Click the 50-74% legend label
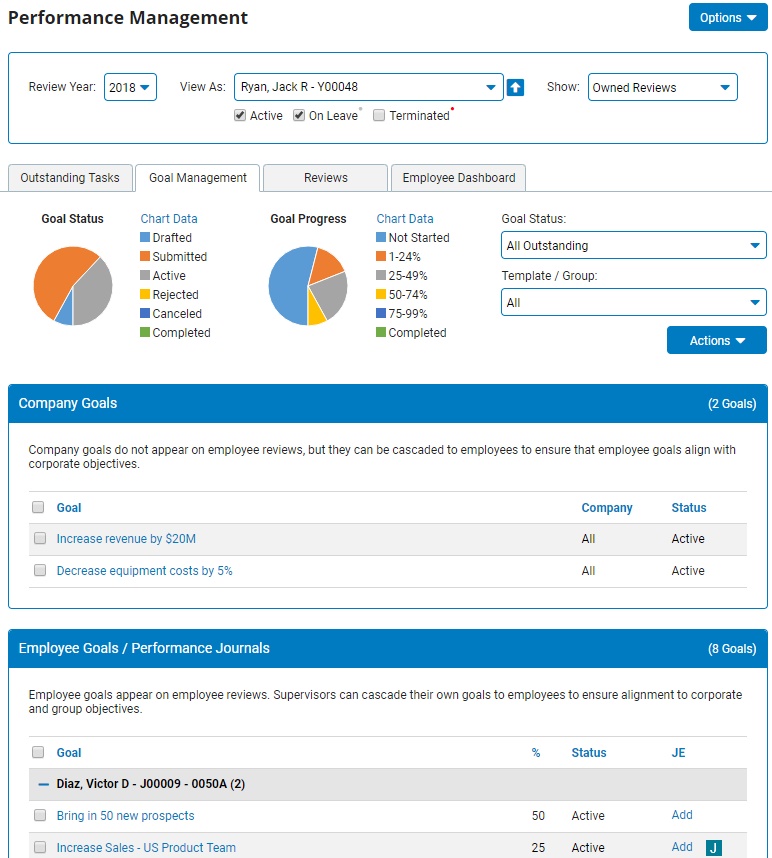772x858 pixels. pos(408,295)
